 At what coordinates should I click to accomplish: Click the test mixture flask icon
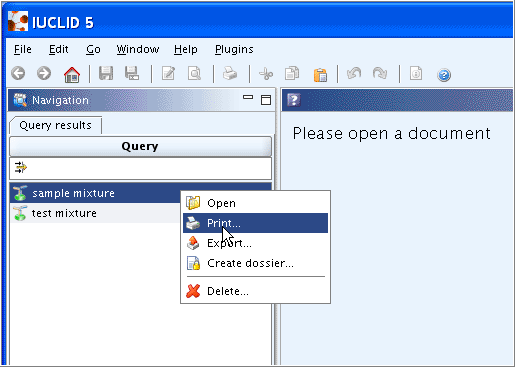(x=20, y=213)
